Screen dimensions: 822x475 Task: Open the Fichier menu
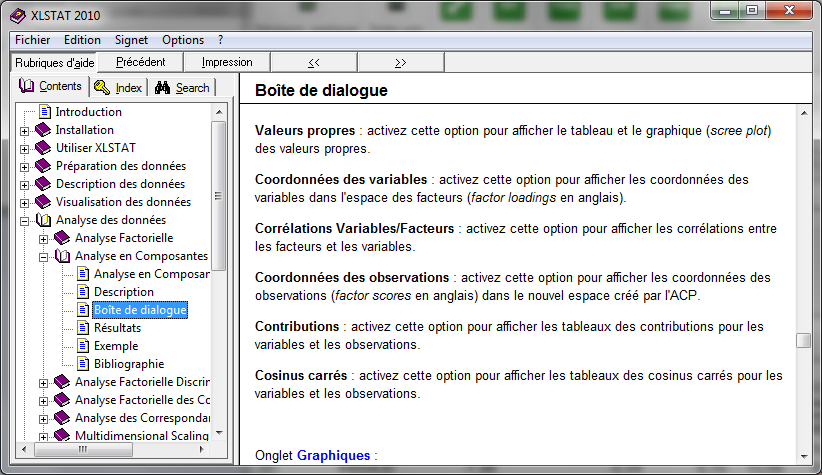coord(33,40)
